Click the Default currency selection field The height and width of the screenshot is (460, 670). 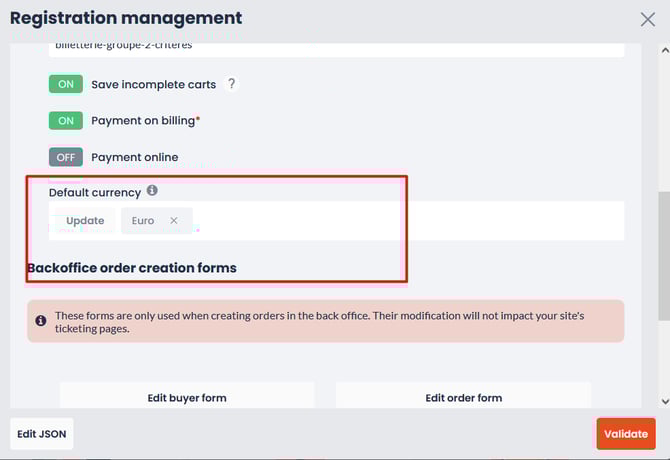coord(336,220)
